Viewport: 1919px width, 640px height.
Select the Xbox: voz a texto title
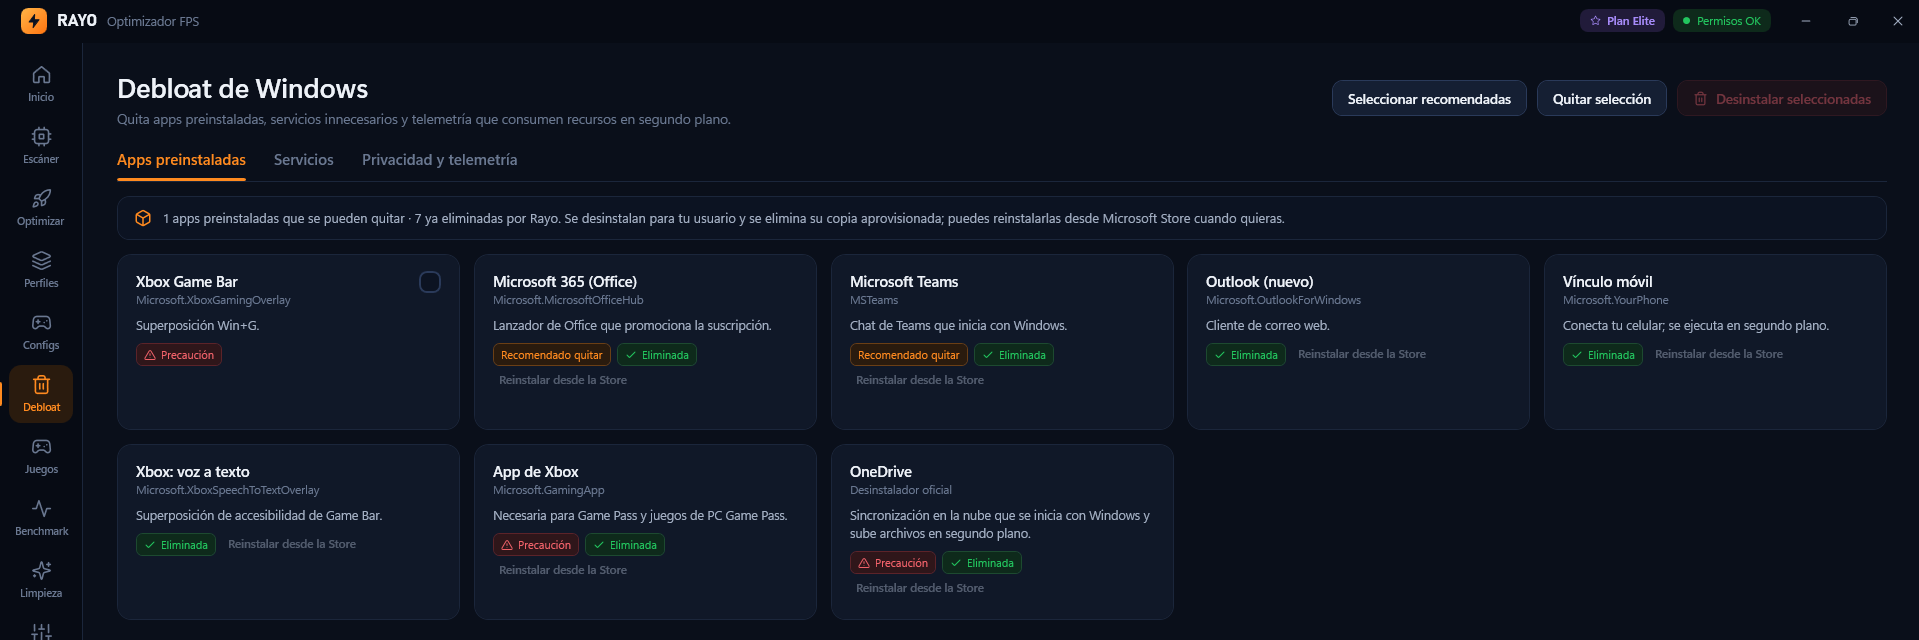click(x=193, y=472)
